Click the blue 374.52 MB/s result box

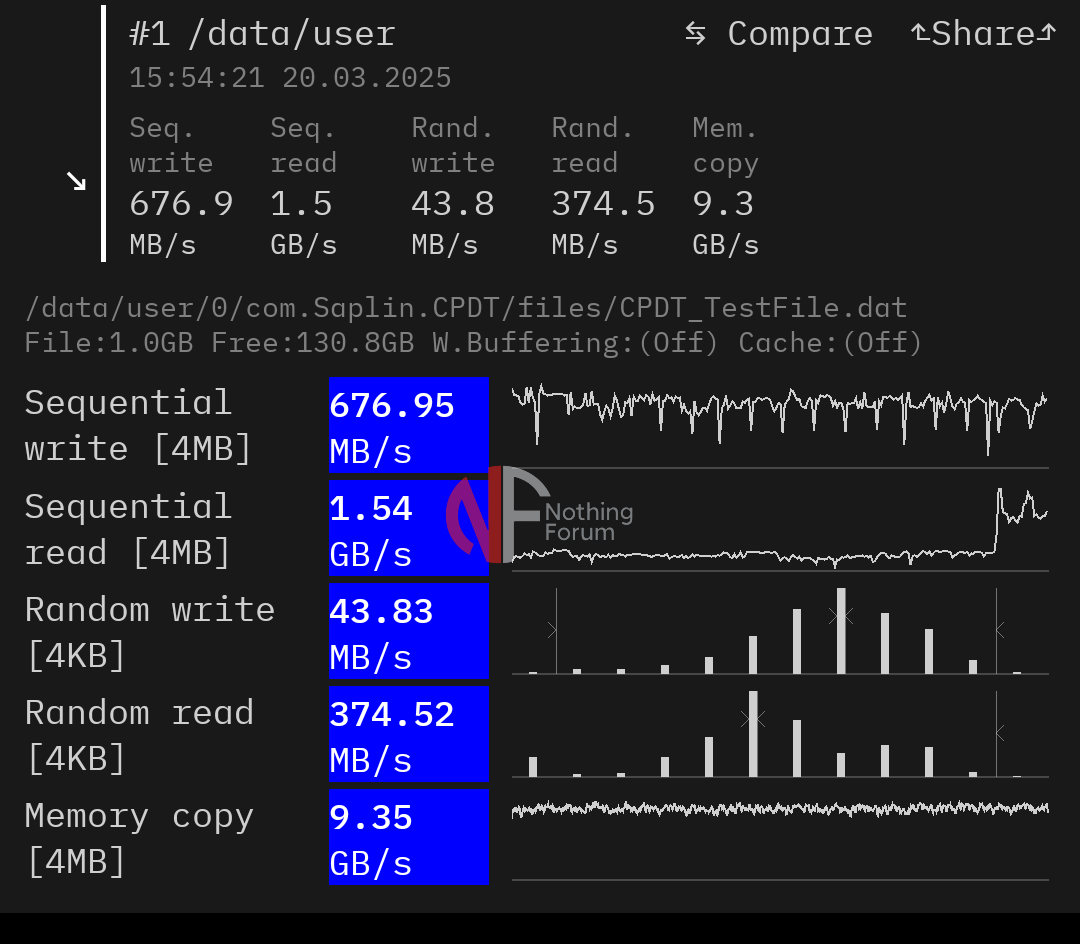pos(409,734)
